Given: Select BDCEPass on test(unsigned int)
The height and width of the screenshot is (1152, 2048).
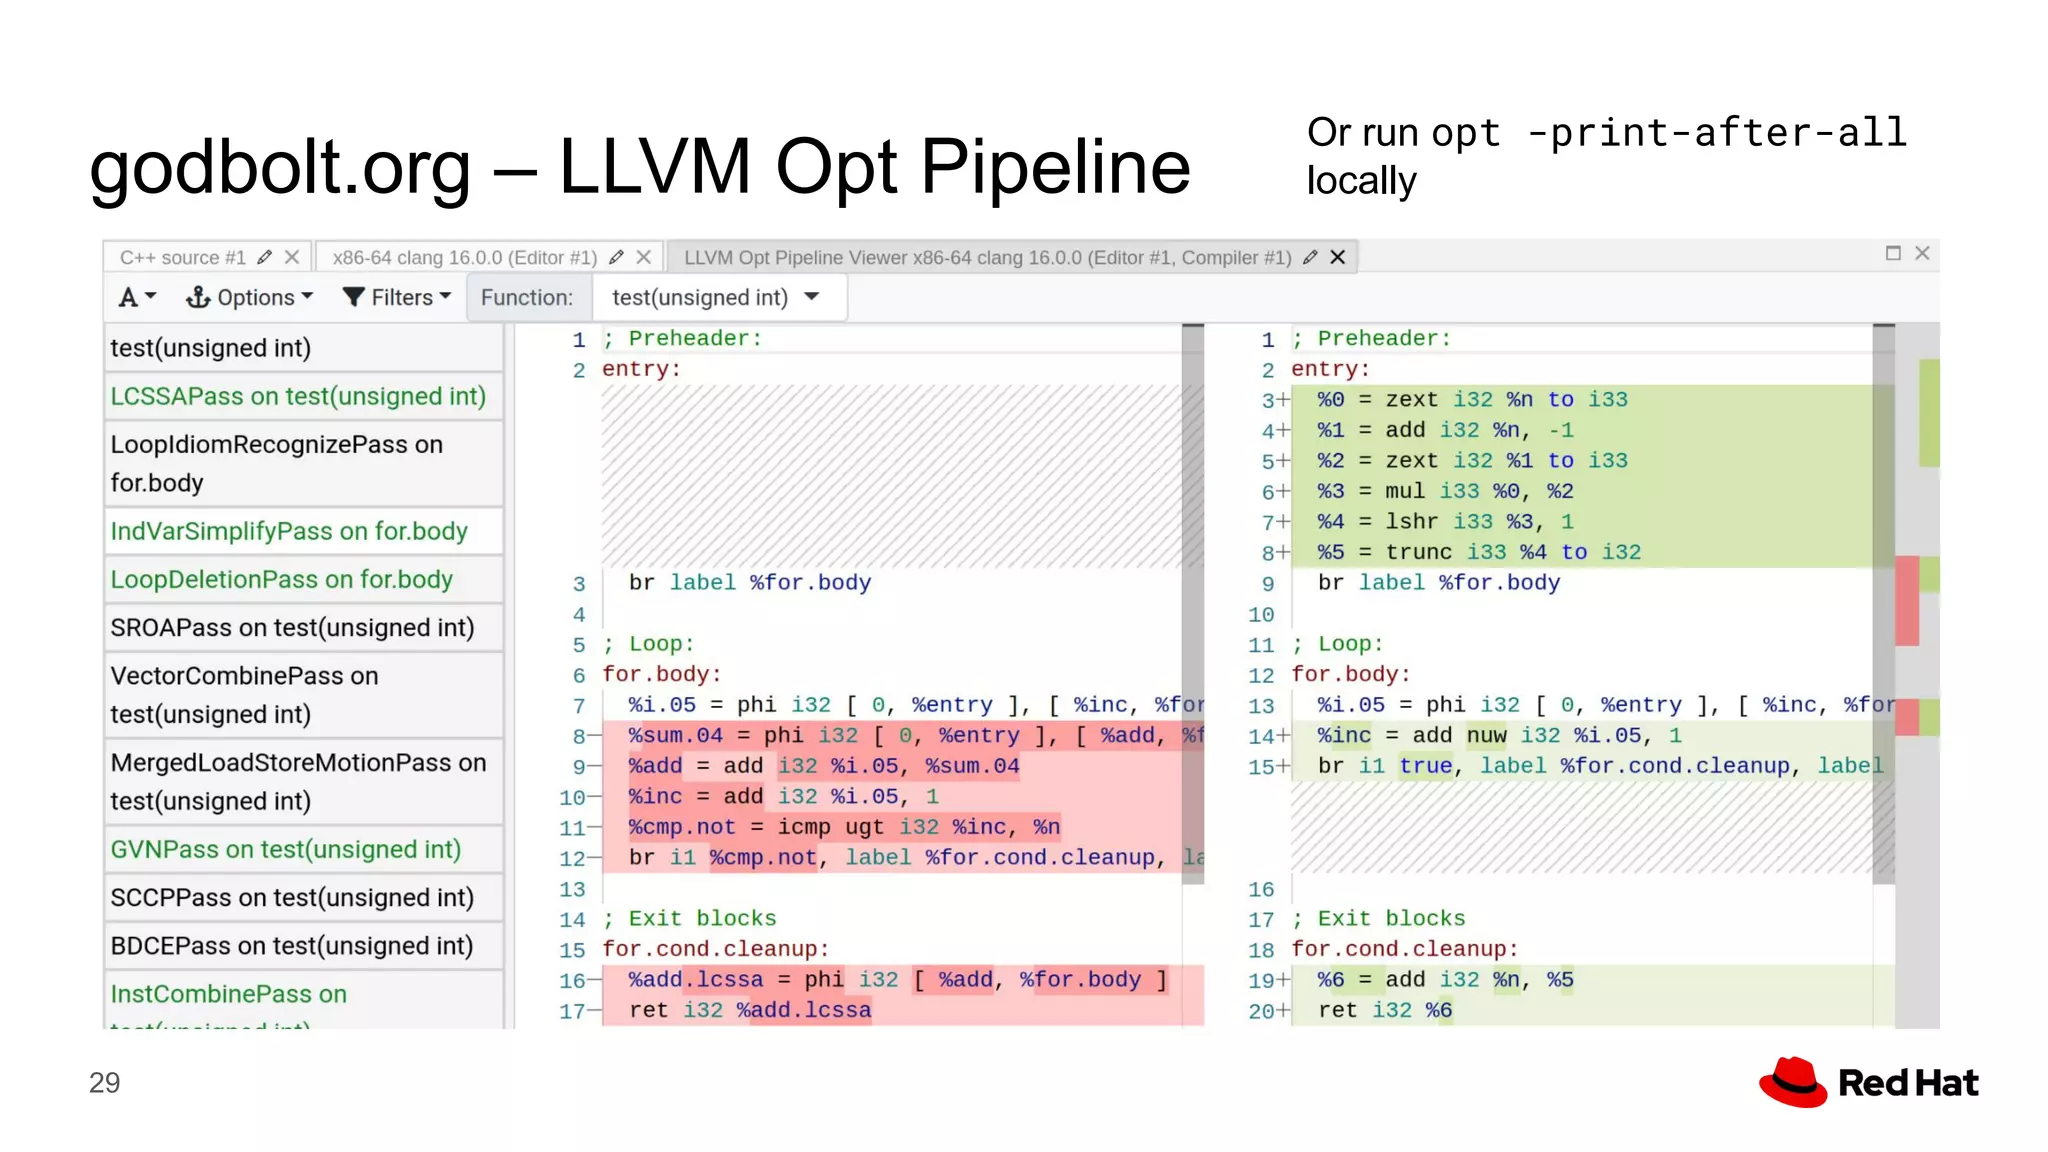Looking at the screenshot, I should (304, 945).
